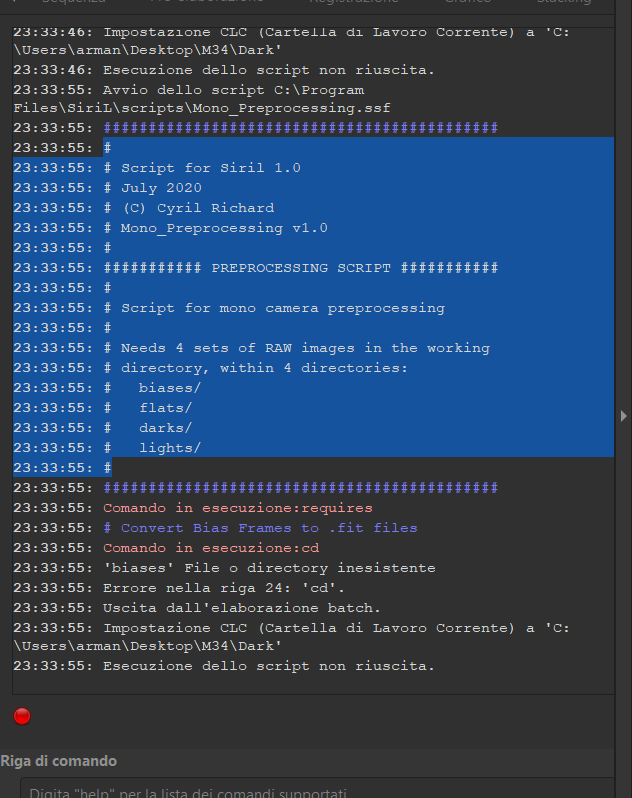
Task: Switch to the Sequenza tab
Action: pyautogui.click(x=73, y=3)
